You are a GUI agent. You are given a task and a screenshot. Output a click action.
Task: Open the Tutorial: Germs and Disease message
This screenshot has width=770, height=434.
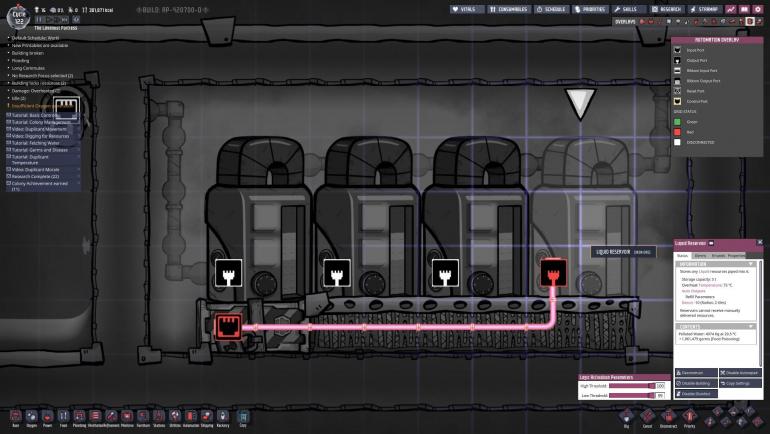[x=43, y=150]
